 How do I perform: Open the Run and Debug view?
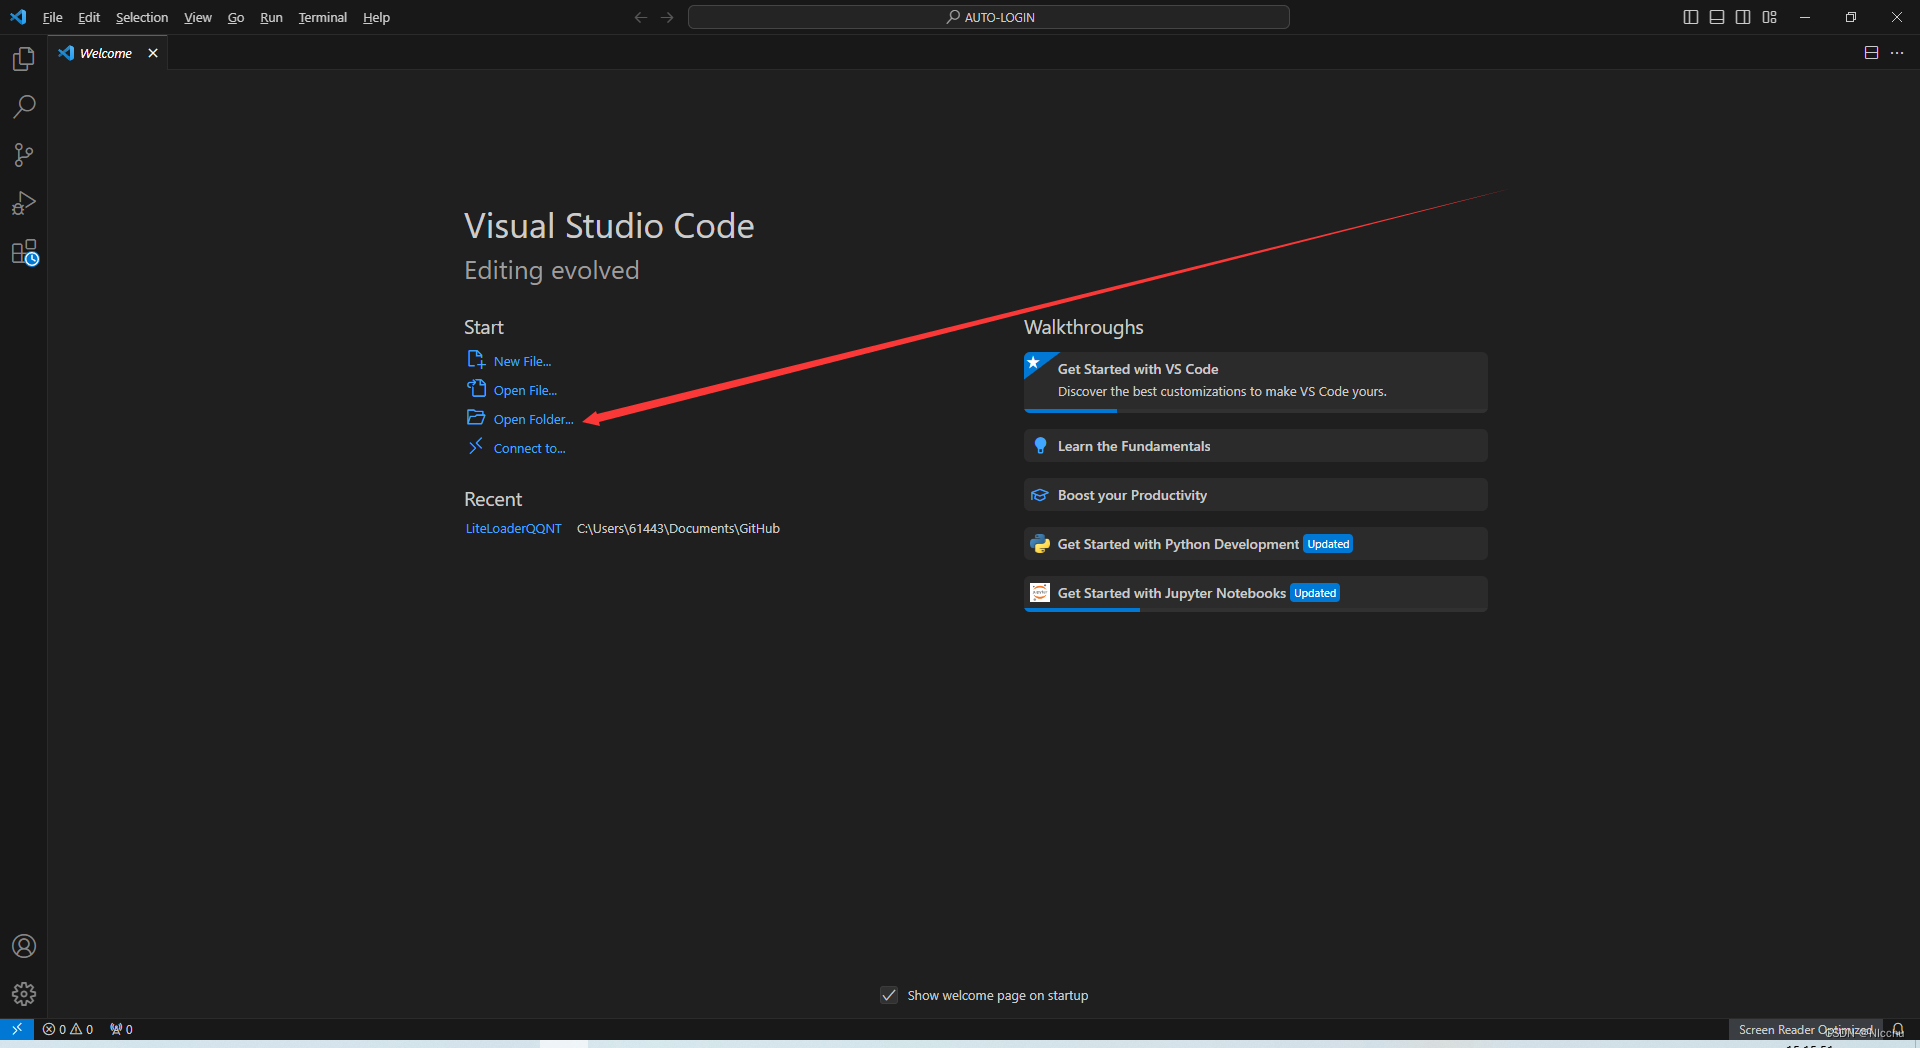(x=24, y=203)
